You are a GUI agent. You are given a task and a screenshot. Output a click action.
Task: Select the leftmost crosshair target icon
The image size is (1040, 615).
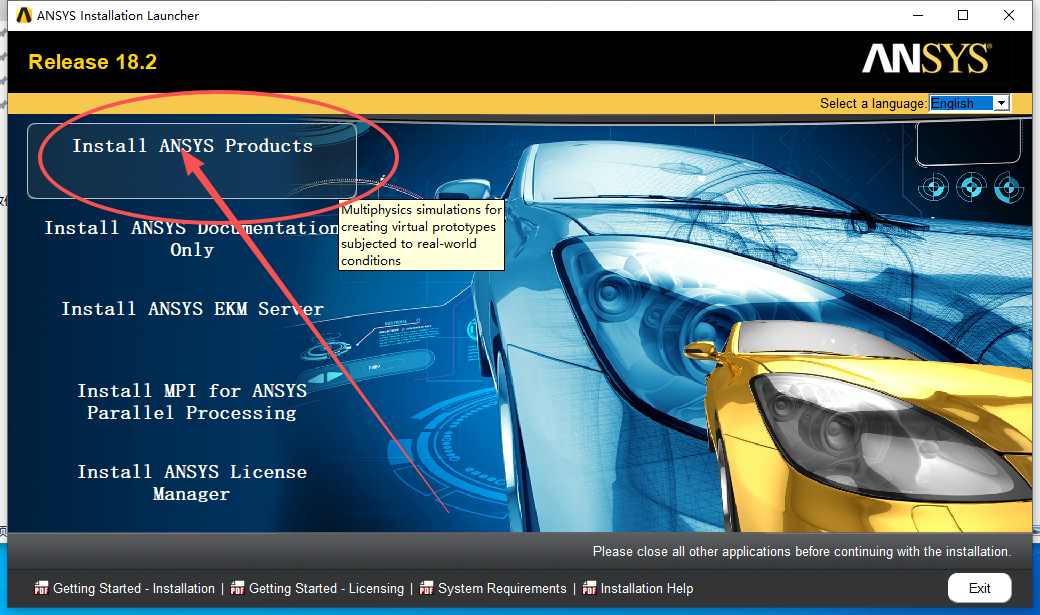click(934, 187)
